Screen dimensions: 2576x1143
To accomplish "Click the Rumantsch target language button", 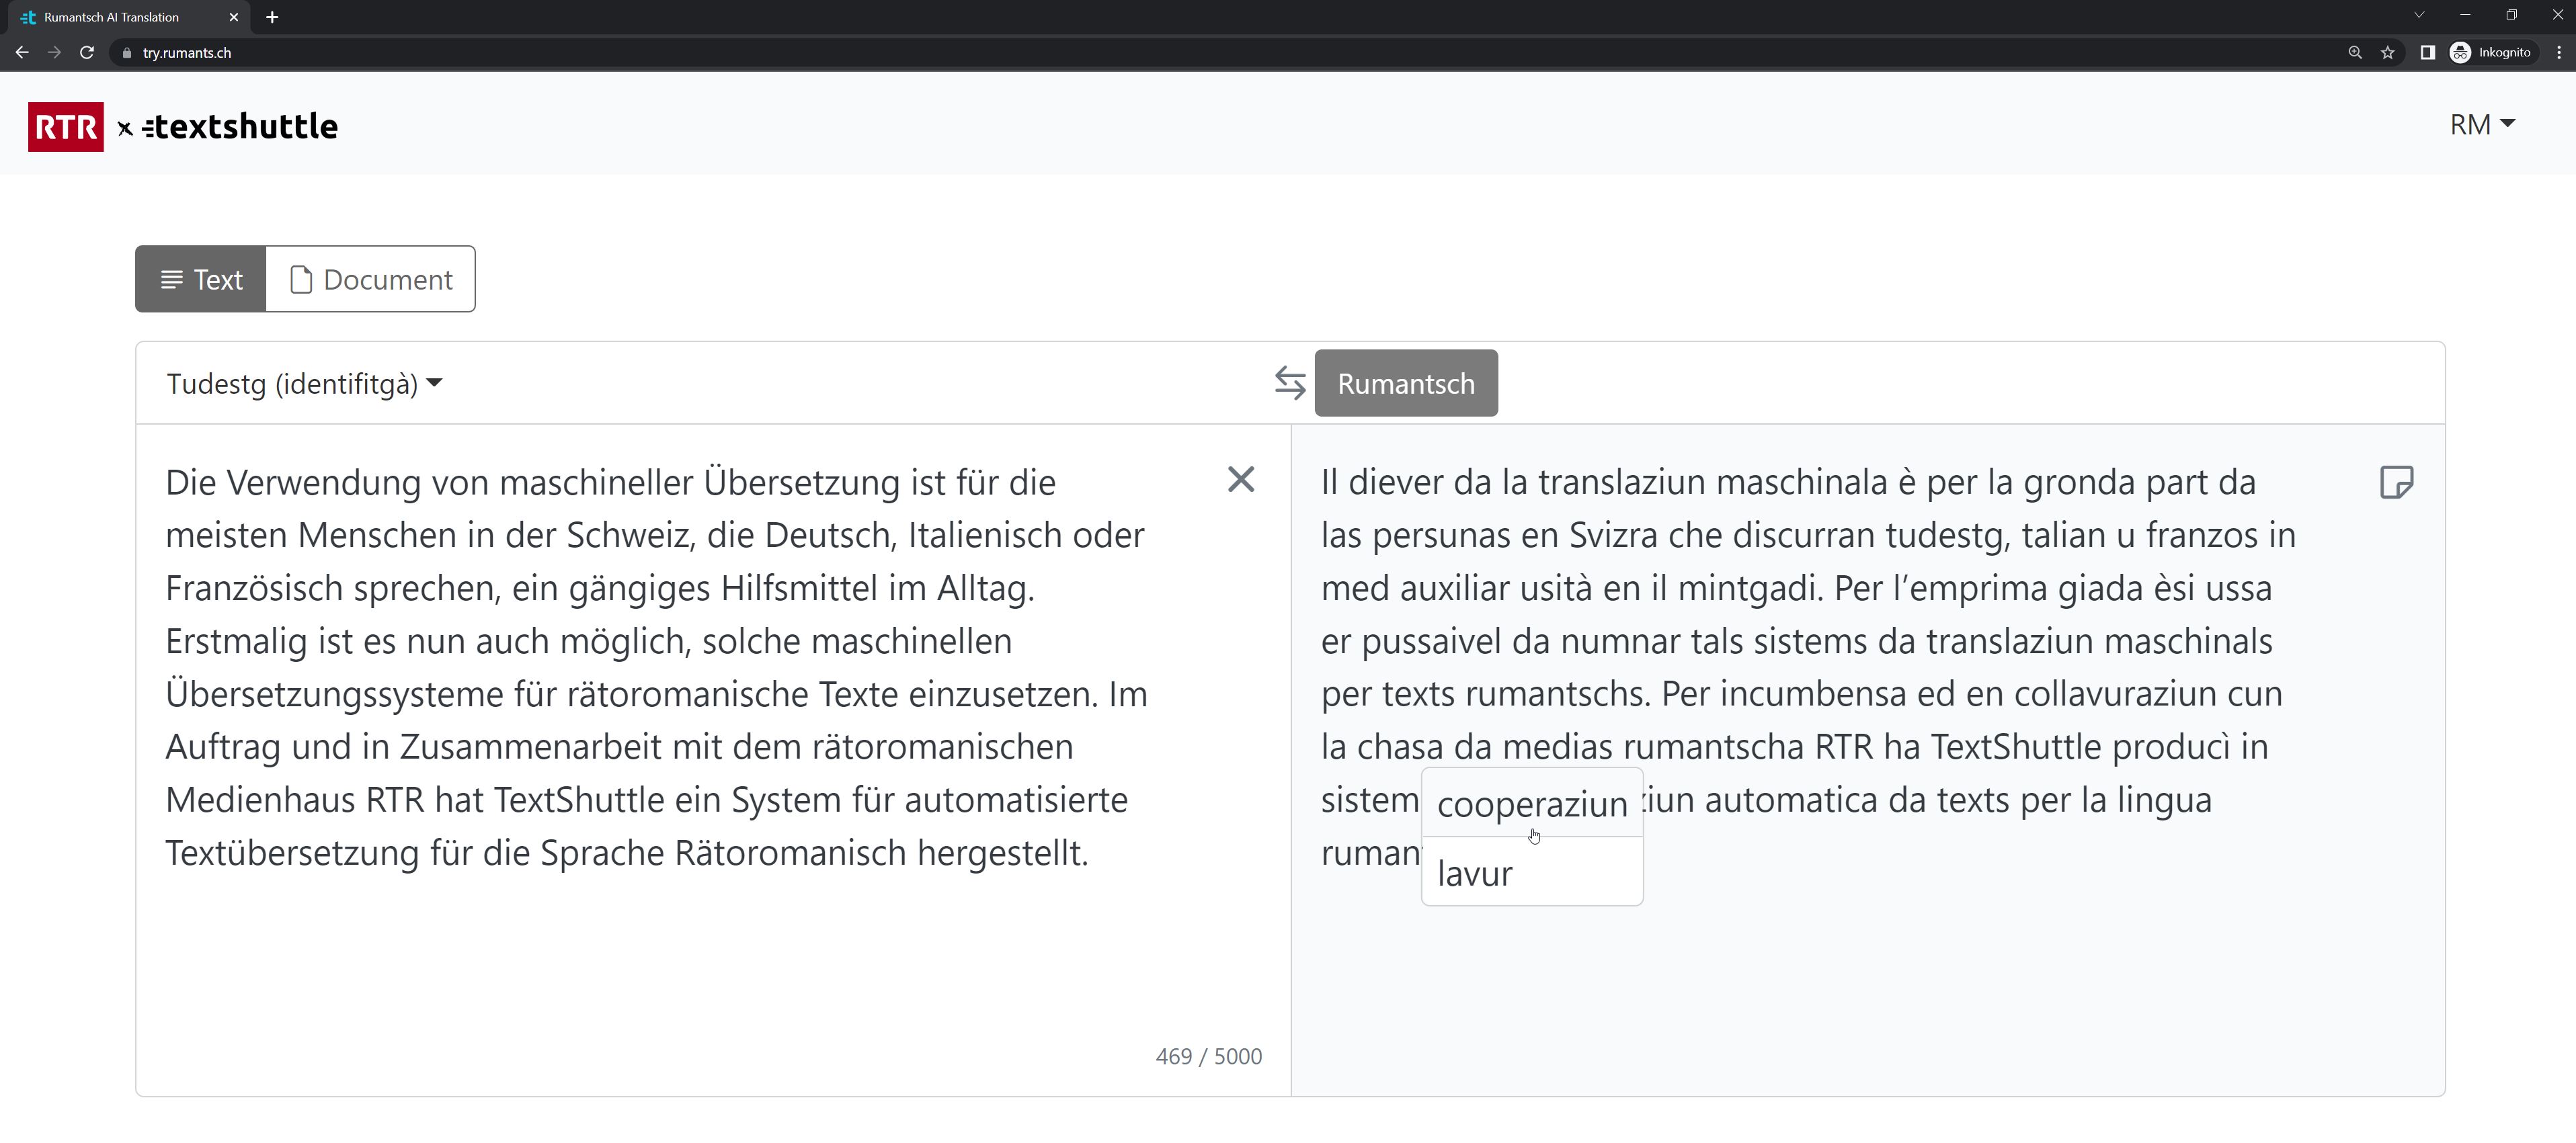I will pos(1406,383).
